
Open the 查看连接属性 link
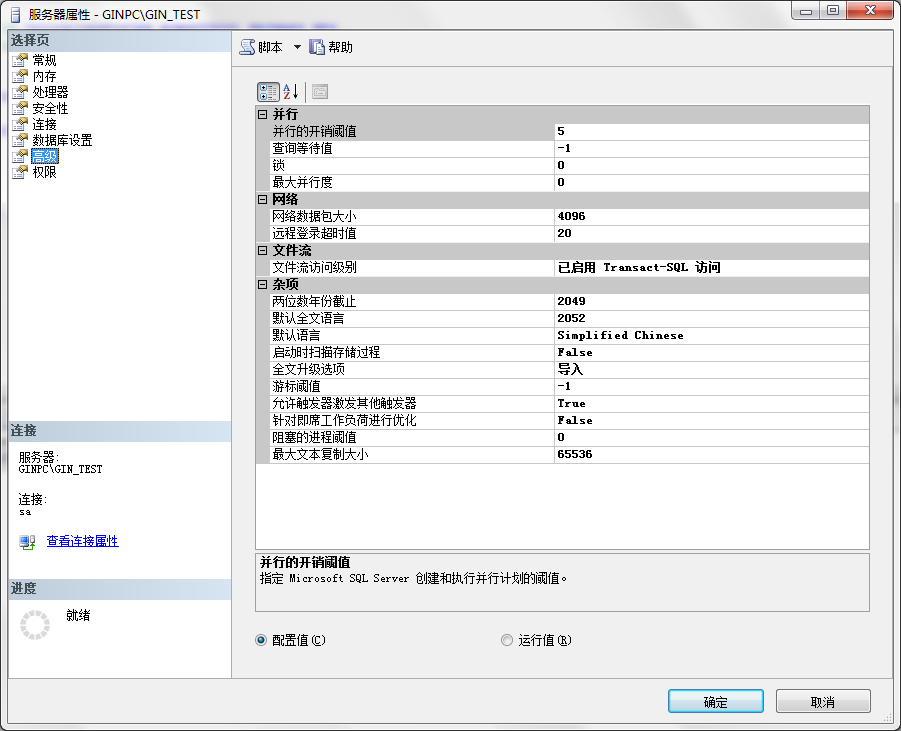82,541
